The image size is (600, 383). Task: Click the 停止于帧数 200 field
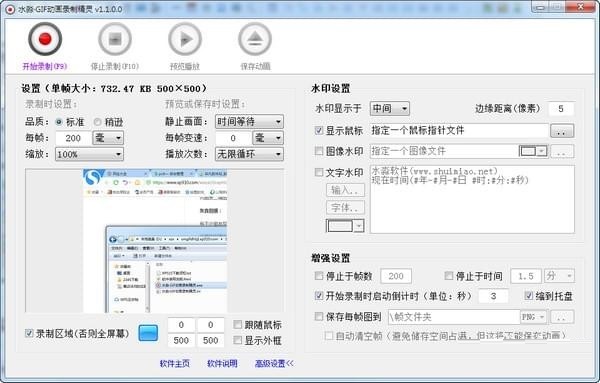396,276
